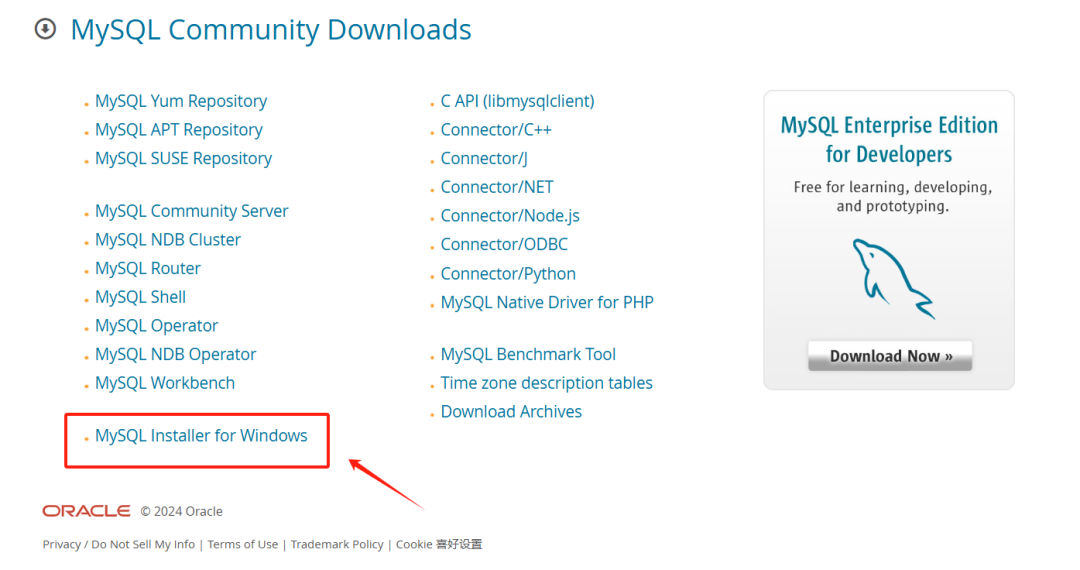The height and width of the screenshot is (570, 1080).
Task: Open Download Archives link
Action: click(x=511, y=412)
